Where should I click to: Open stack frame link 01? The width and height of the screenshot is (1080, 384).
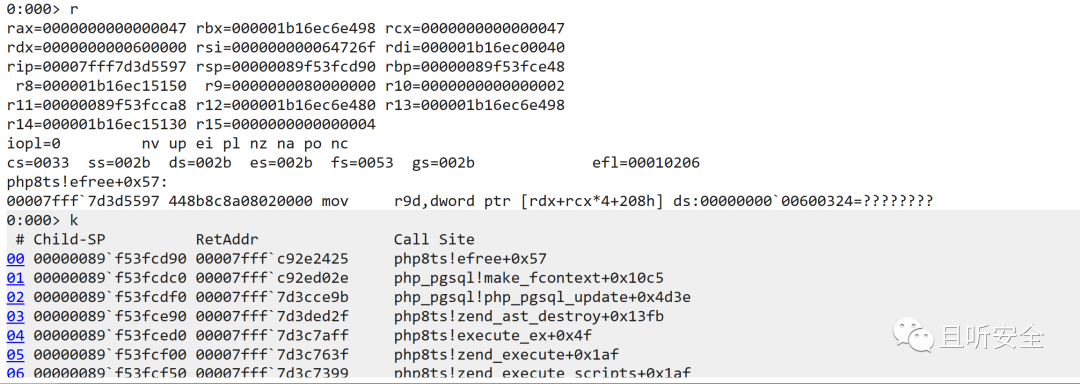coord(15,278)
